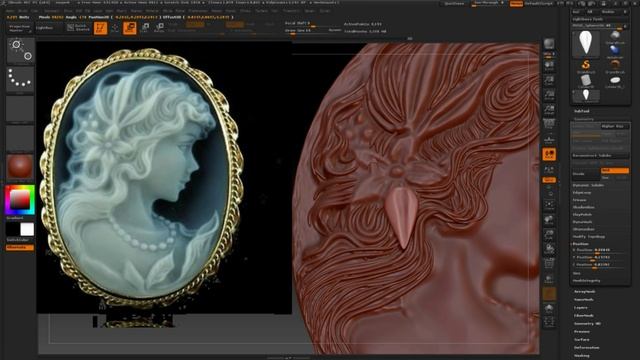Select the gray cylinder tool thumbnail
Image resolution: width=640 pixels, height=360 pixels.
pyautogui.click(x=586, y=80)
